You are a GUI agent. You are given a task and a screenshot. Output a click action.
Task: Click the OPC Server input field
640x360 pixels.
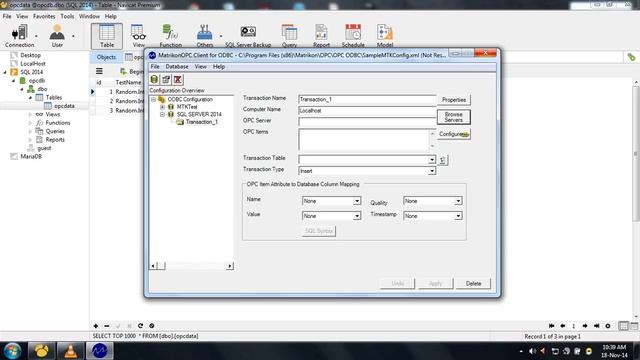click(367, 122)
